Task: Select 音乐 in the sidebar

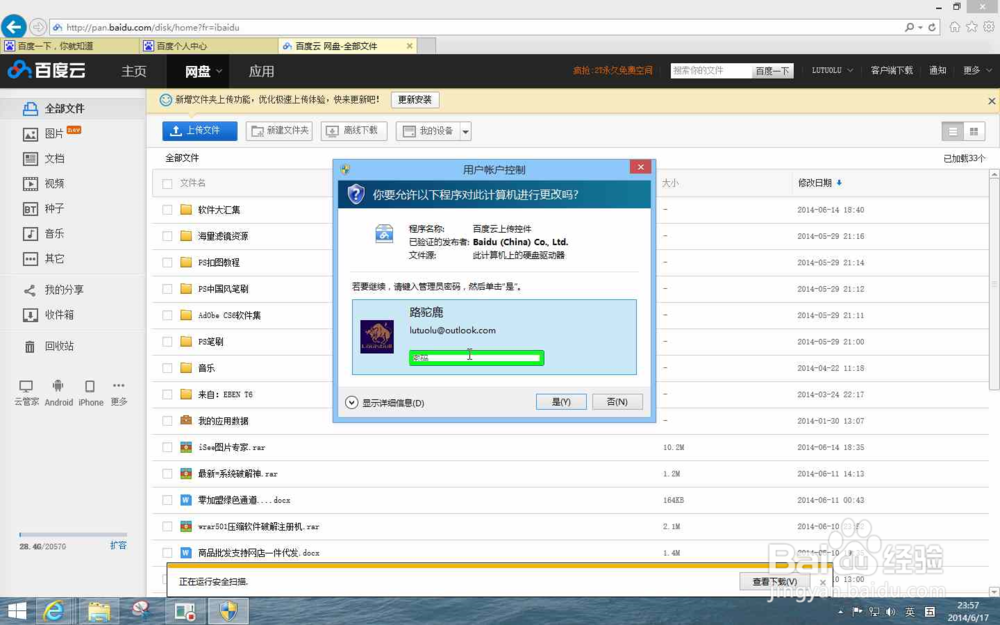Action: pos(43,233)
